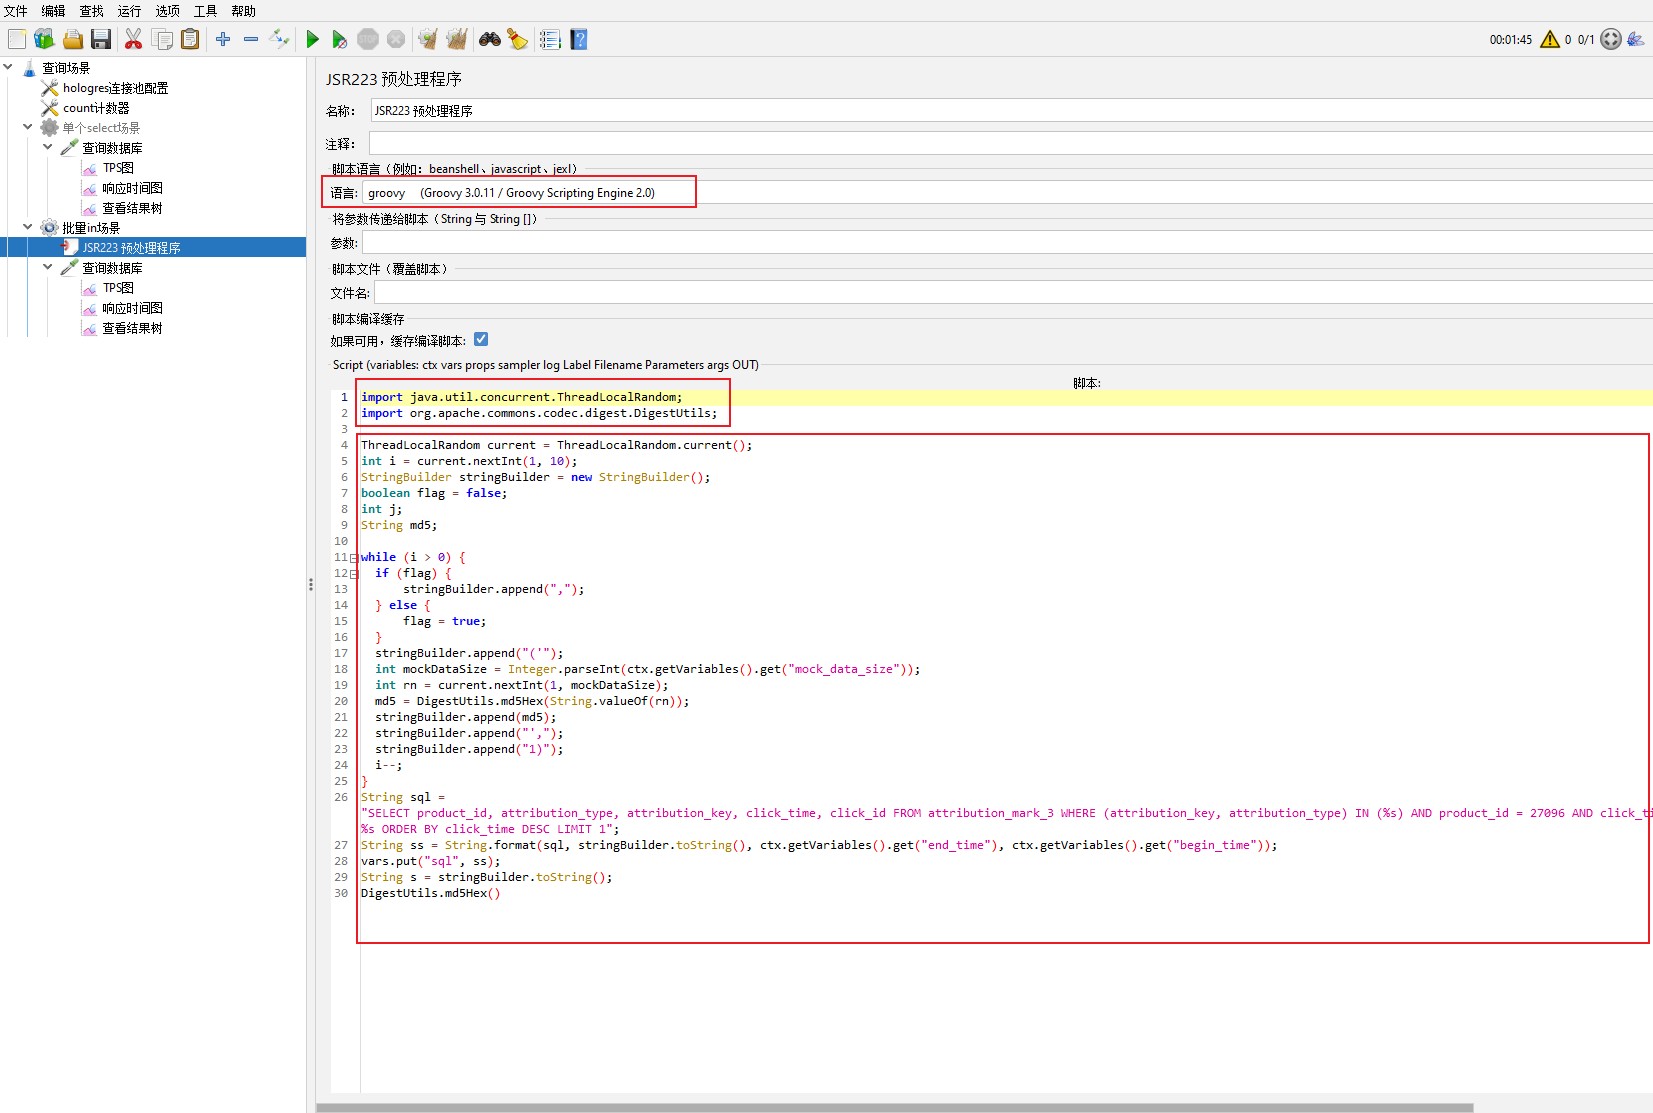Collapse the 查询场景 root node
This screenshot has height=1113, width=1653.
click(x=8, y=67)
